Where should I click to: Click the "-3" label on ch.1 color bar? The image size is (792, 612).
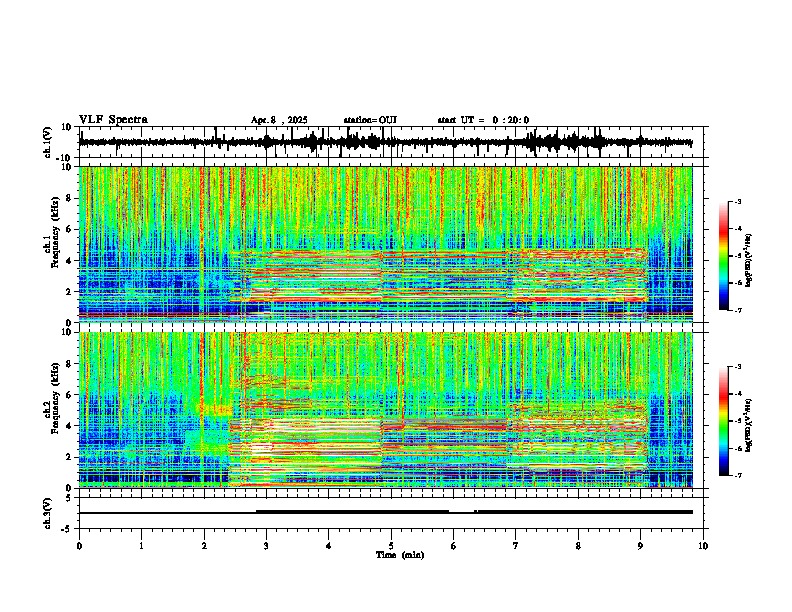(x=738, y=201)
